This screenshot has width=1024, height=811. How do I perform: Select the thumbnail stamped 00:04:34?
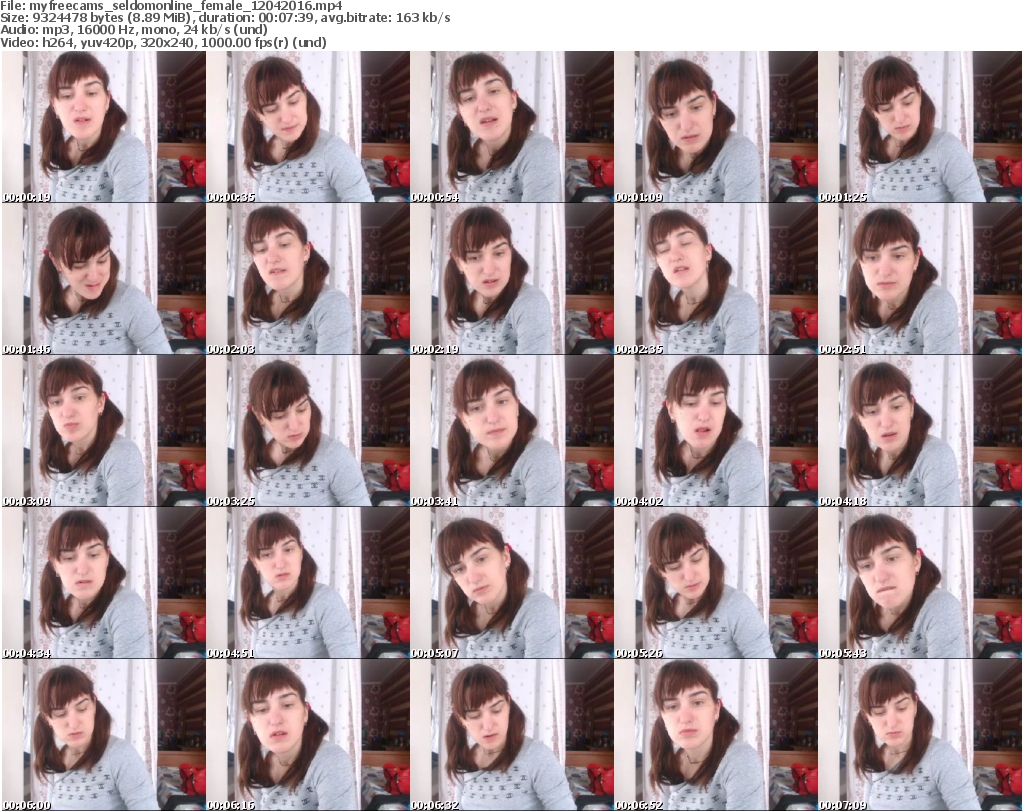[x=104, y=583]
